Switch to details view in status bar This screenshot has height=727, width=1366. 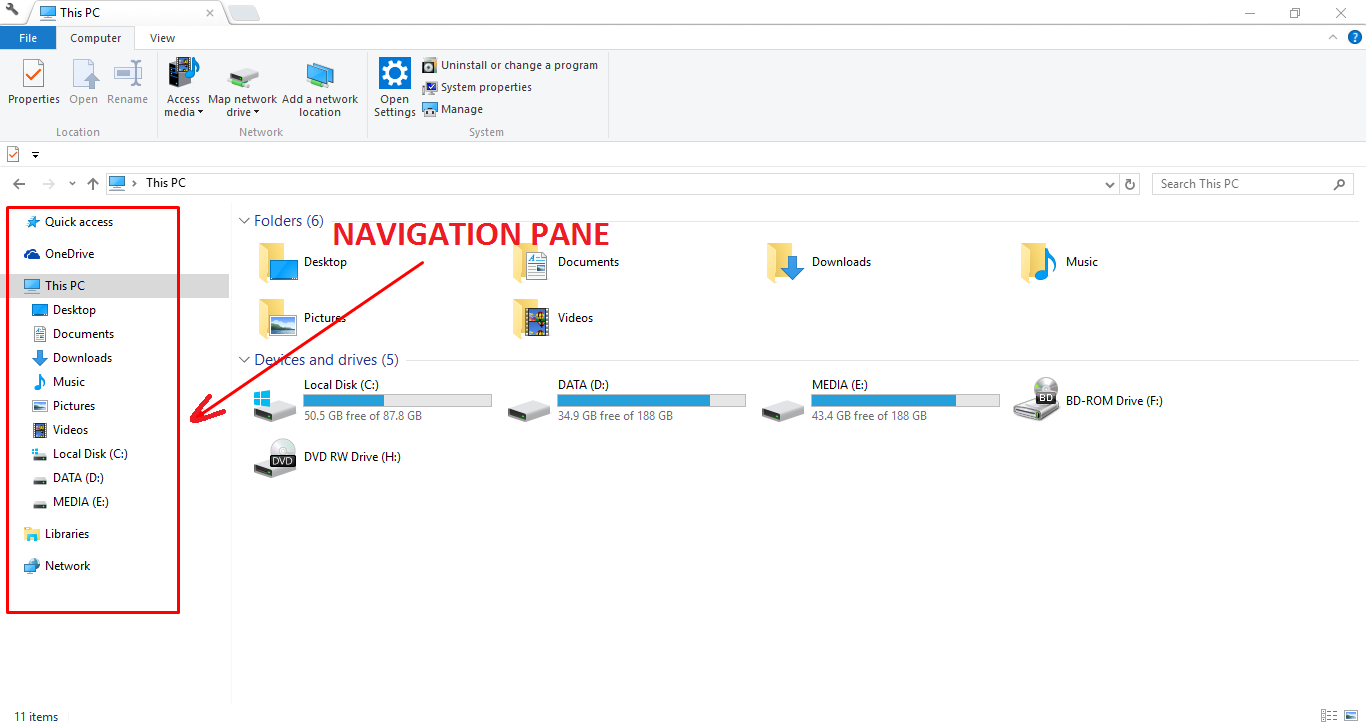click(x=1330, y=716)
